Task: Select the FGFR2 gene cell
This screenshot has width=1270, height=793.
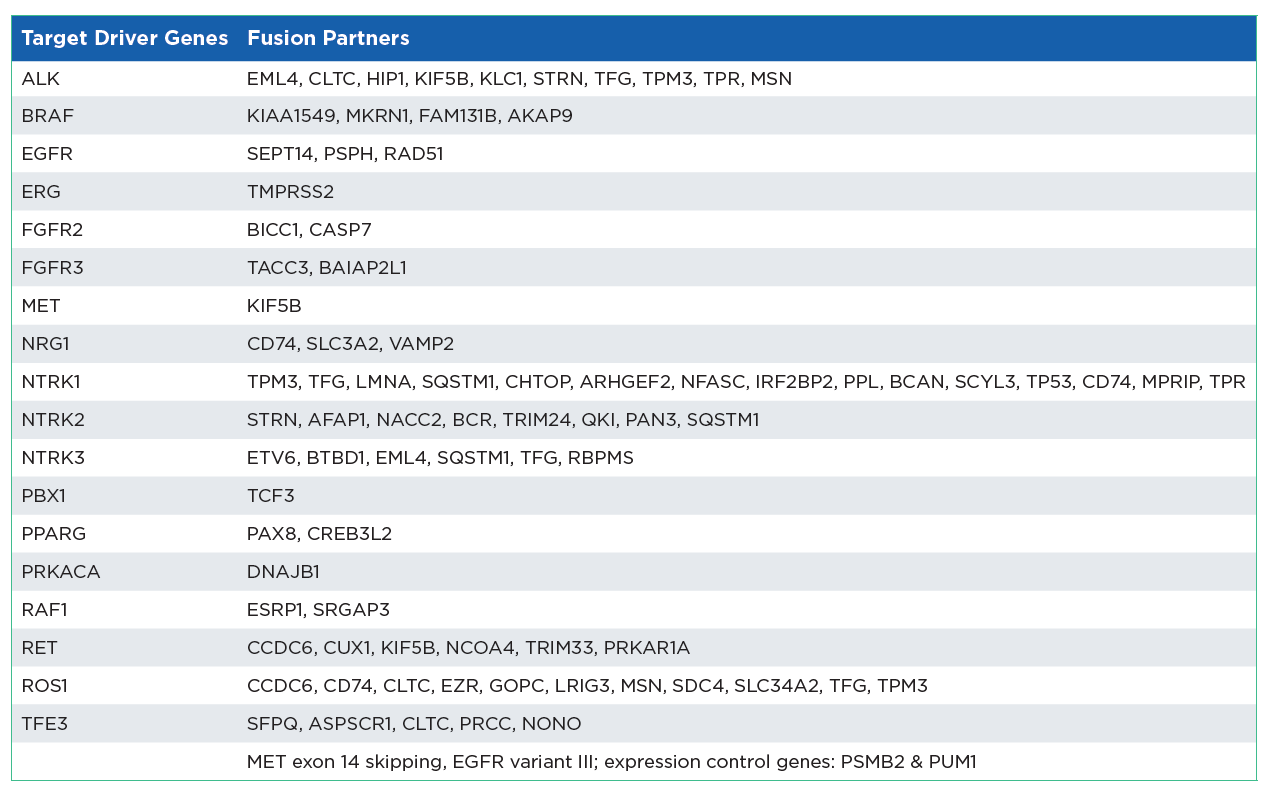Action: [x=52, y=230]
